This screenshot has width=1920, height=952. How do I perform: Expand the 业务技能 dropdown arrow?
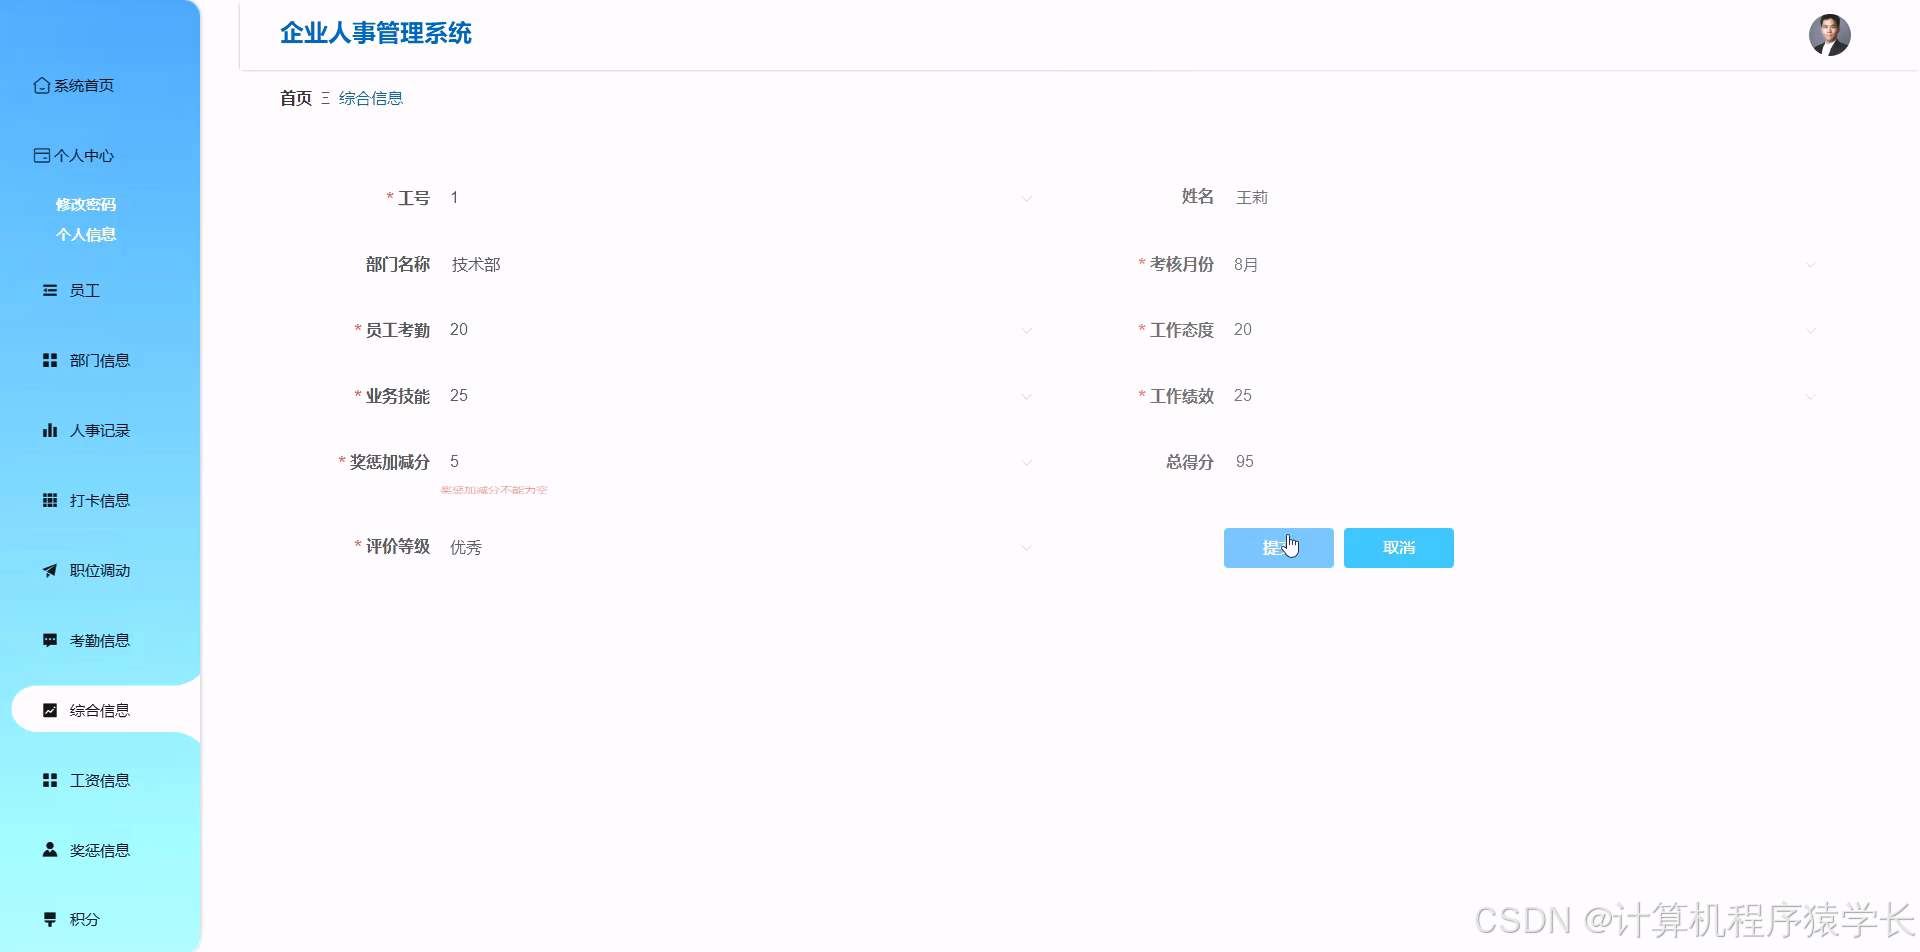click(1026, 397)
